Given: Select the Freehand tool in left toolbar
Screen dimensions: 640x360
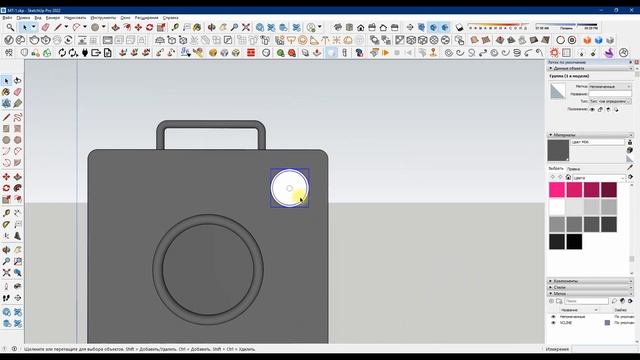Looking at the screenshot, I should coord(18,118).
